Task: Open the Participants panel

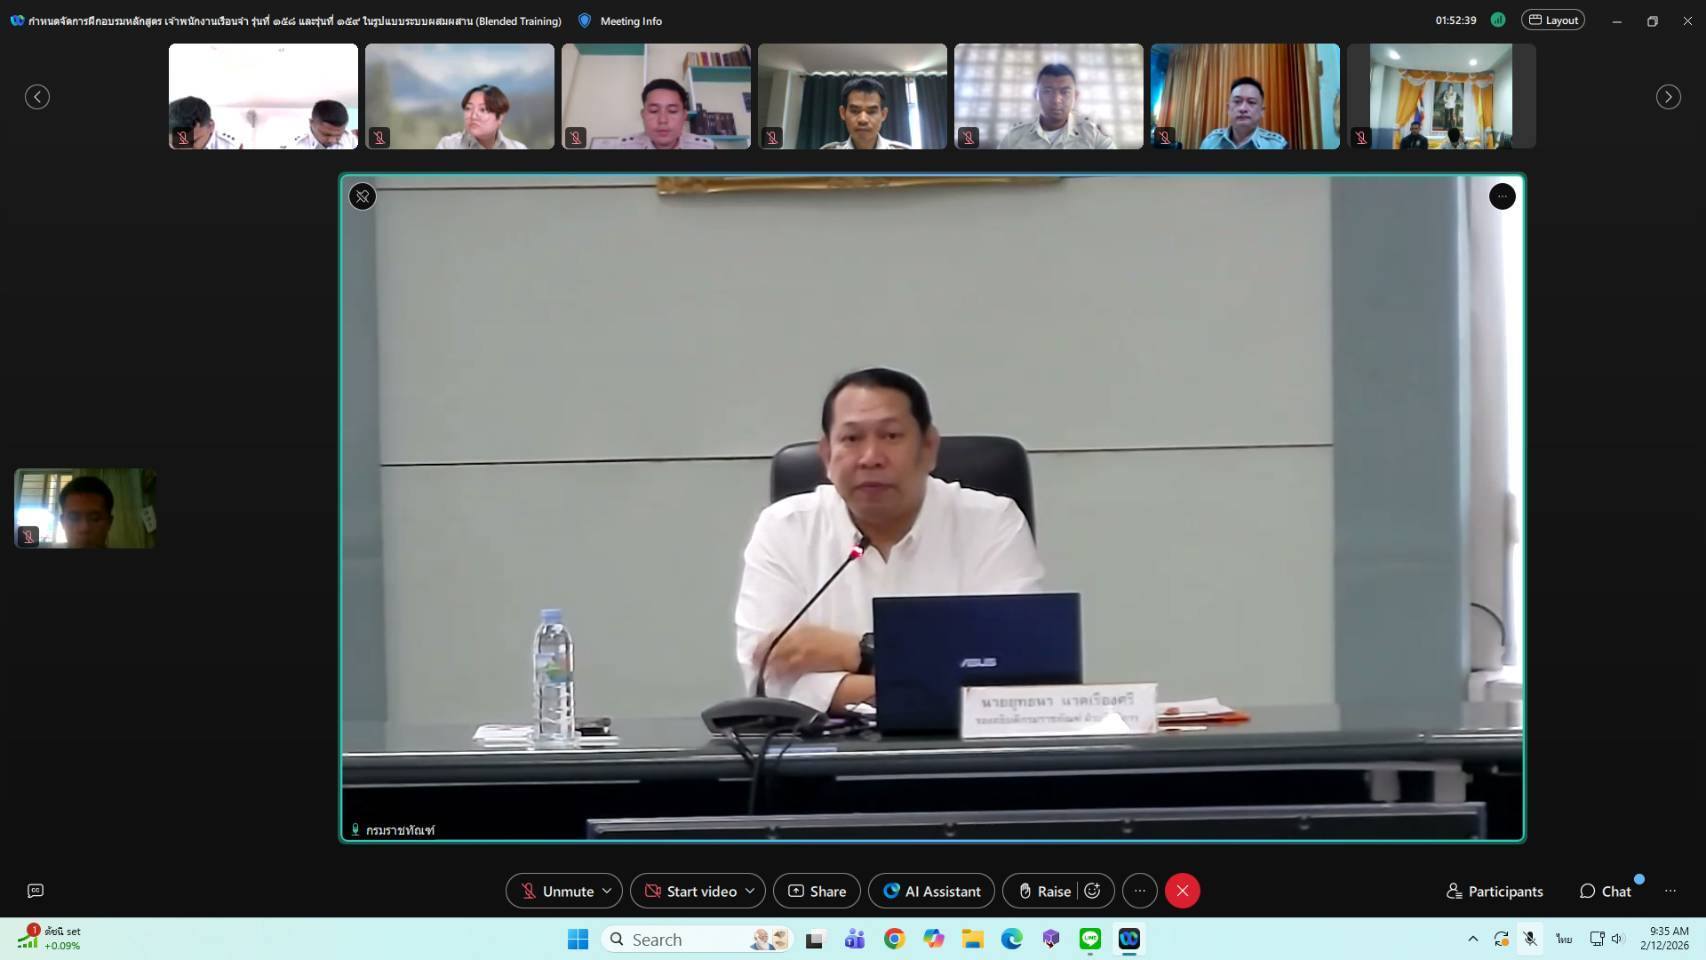Action: pyautogui.click(x=1494, y=891)
